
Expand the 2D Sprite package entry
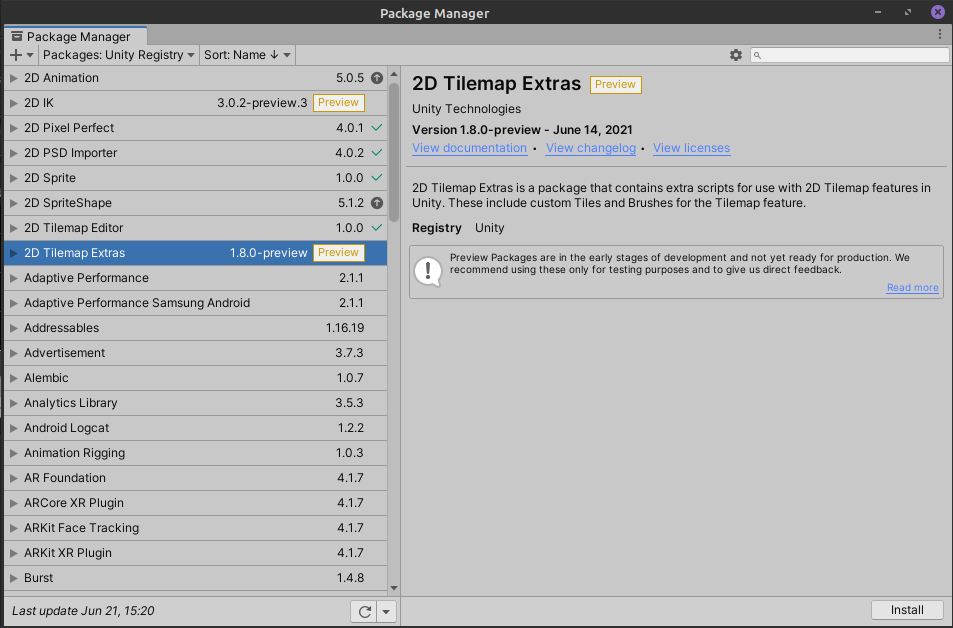pos(13,178)
